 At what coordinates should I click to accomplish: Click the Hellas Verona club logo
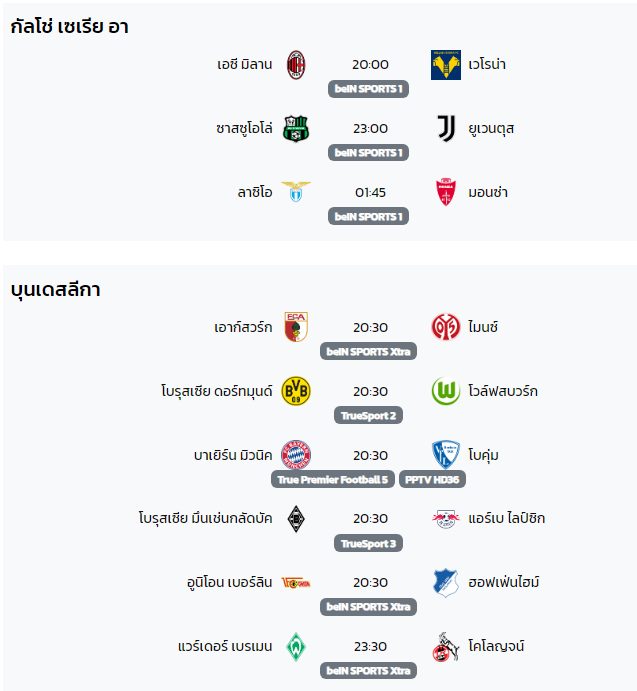click(446, 65)
